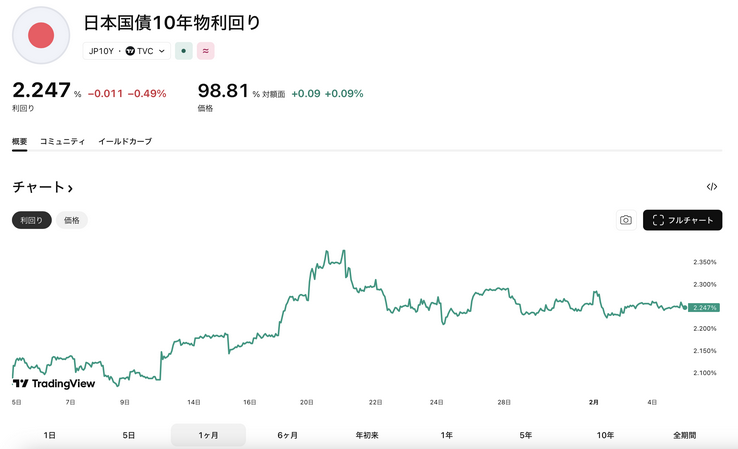This screenshot has height=449, width=738.
Task: Open the イールドカーブ tab
Action: coord(125,142)
